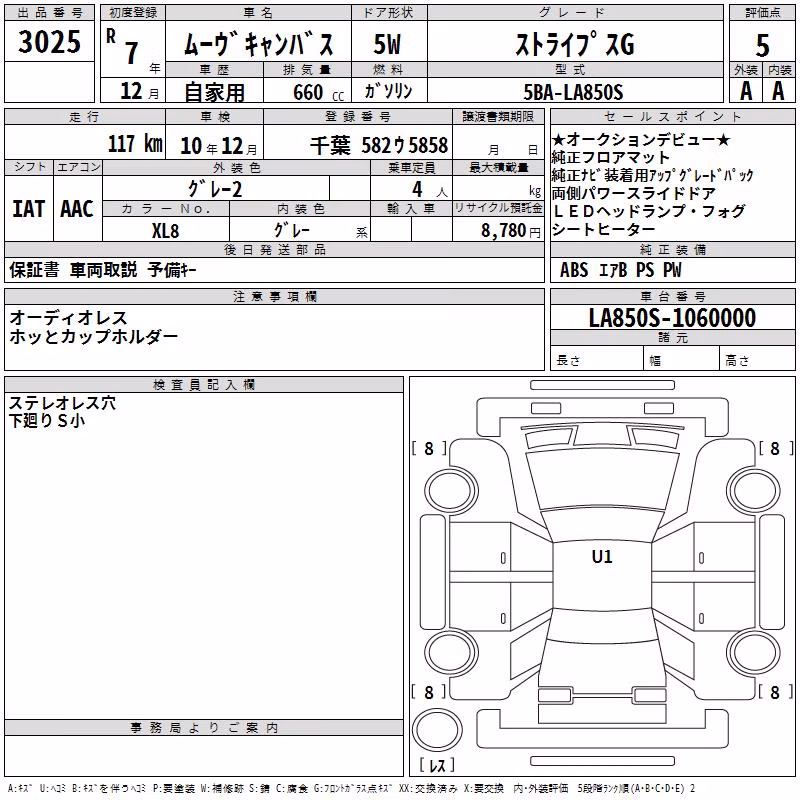Click the damage code legend line
Viewport: 800px width, 800px height.
[x=352, y=788]
